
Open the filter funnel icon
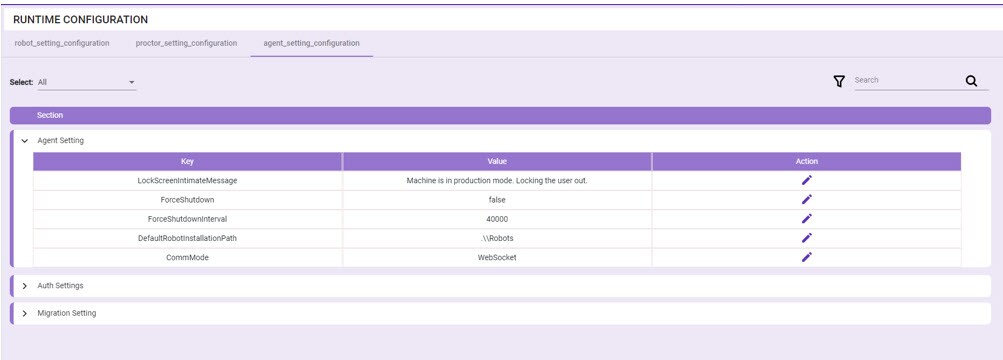[839, 81]
